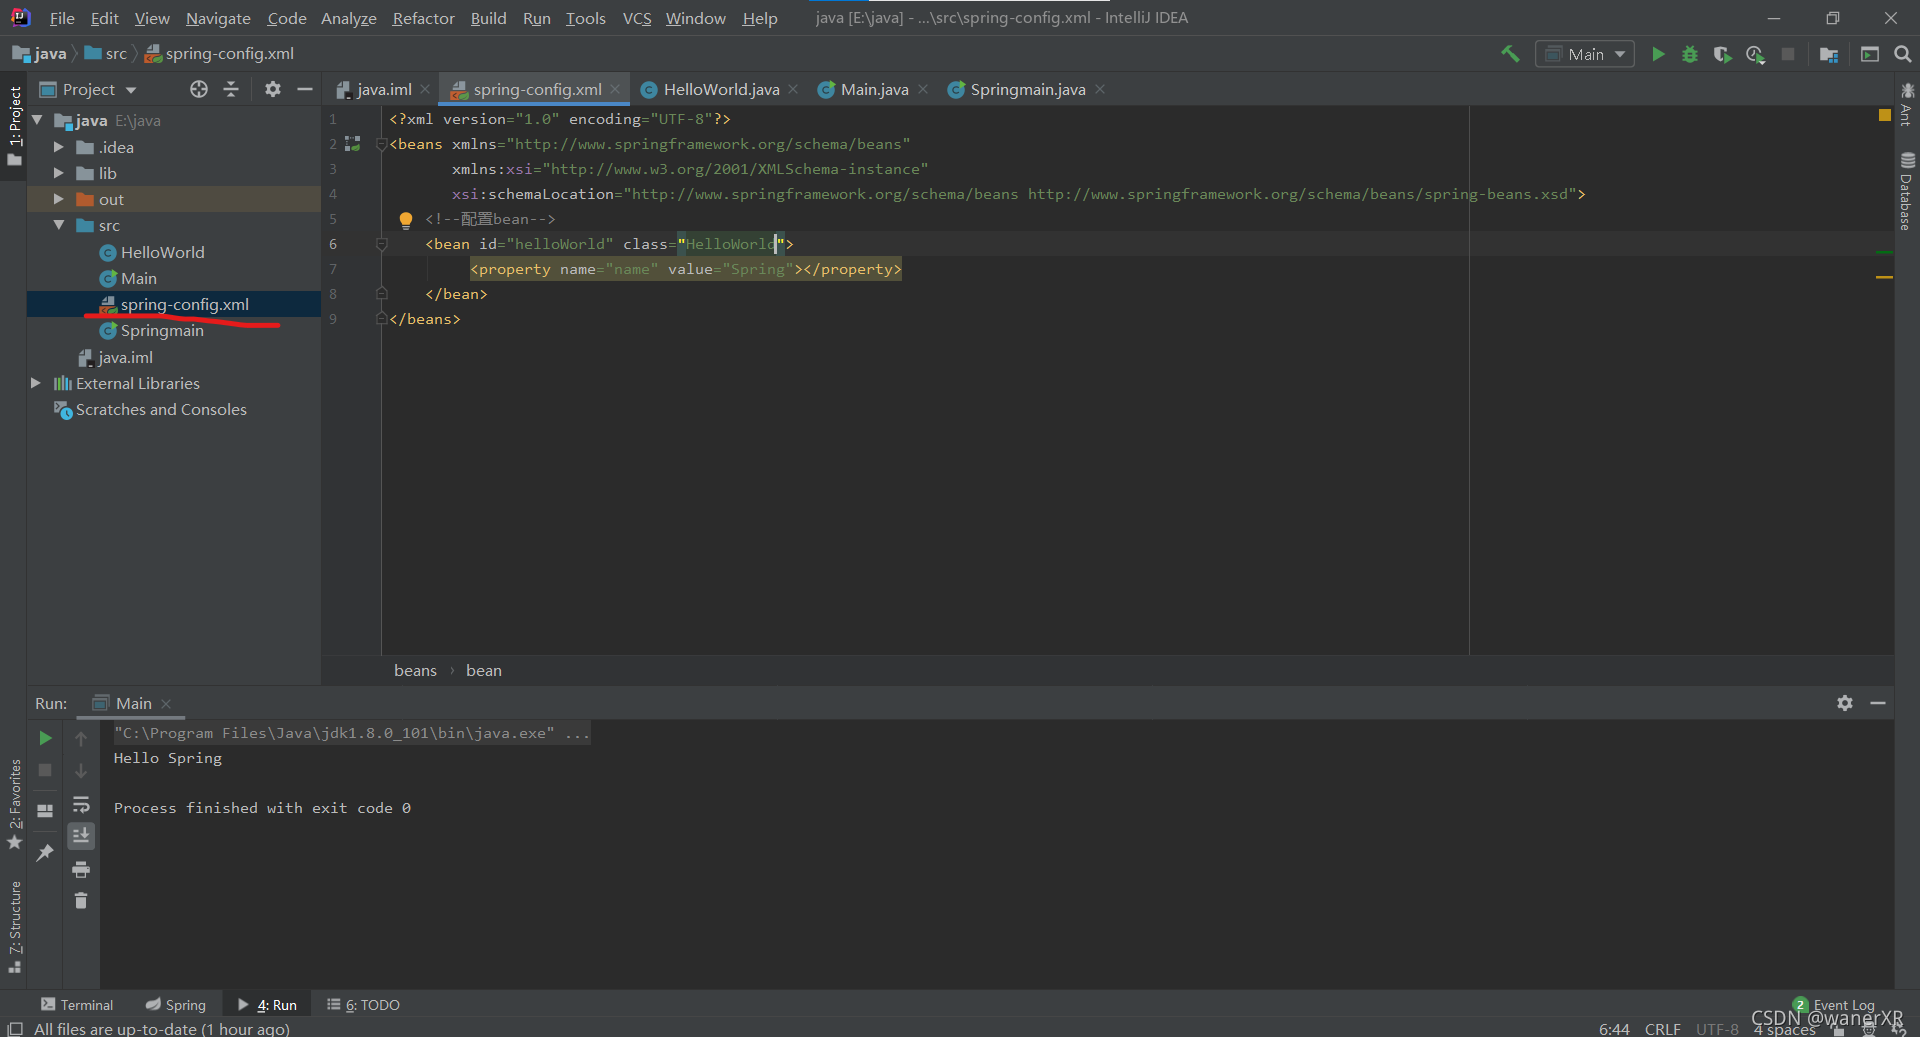Select Scratches and Consoles node
Screen dimensions: 1920x1037
coord(161,409)
